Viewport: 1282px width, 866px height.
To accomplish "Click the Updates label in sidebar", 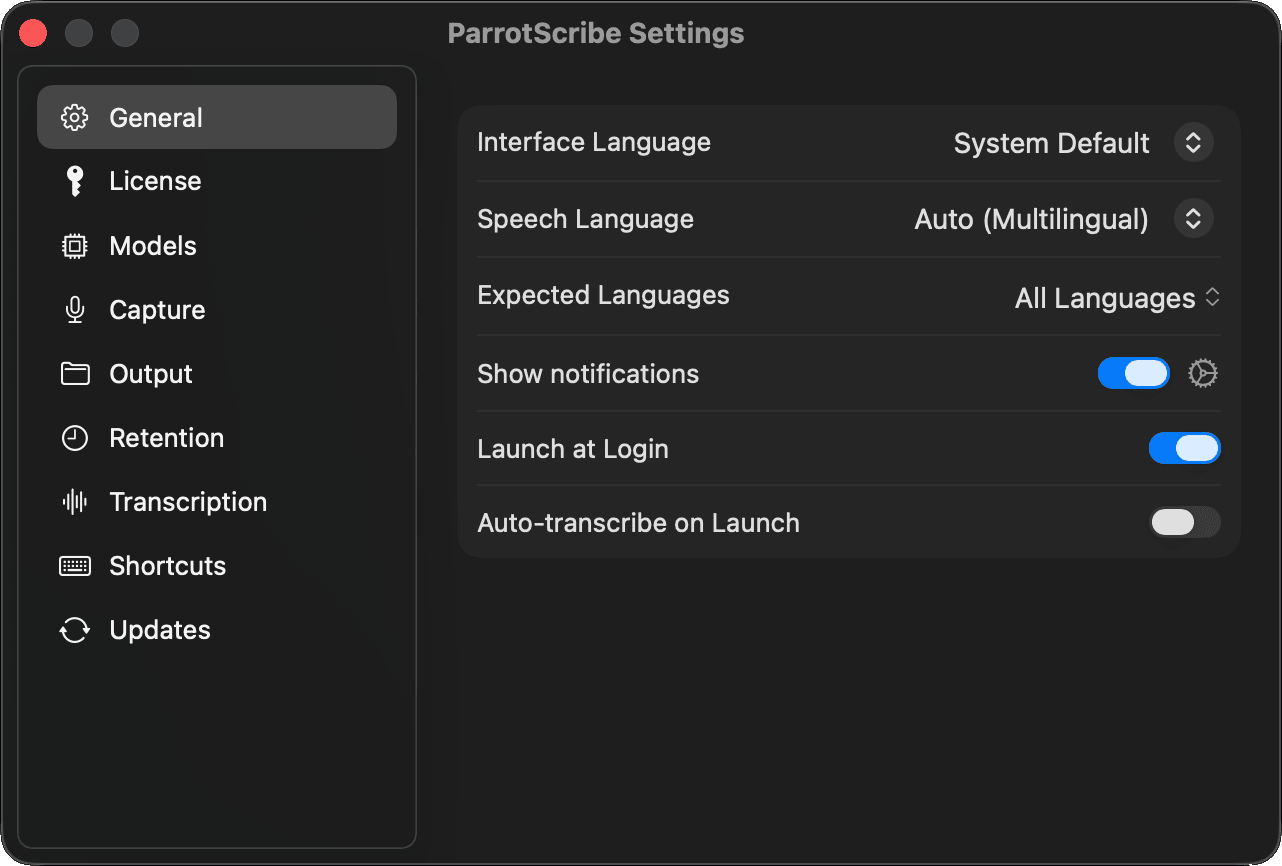I will [160, 630].
